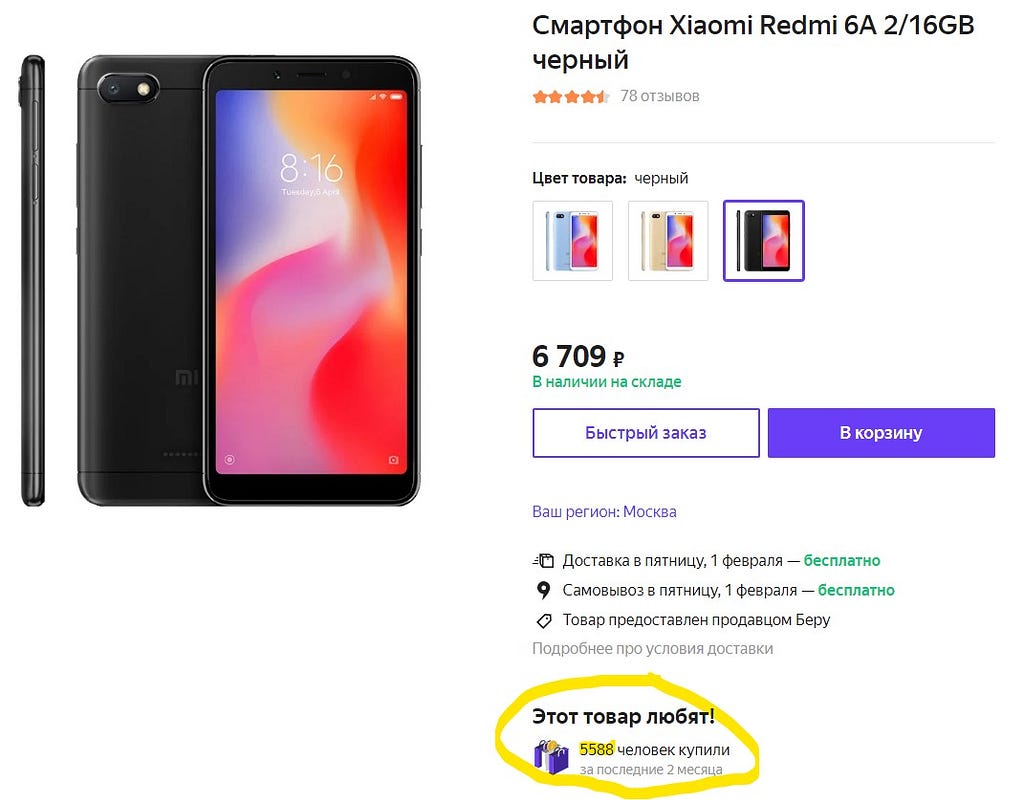Open Подробнее про условия доставки link
1024x800 pixels.
pyautogui.click(x=652, y=648)
